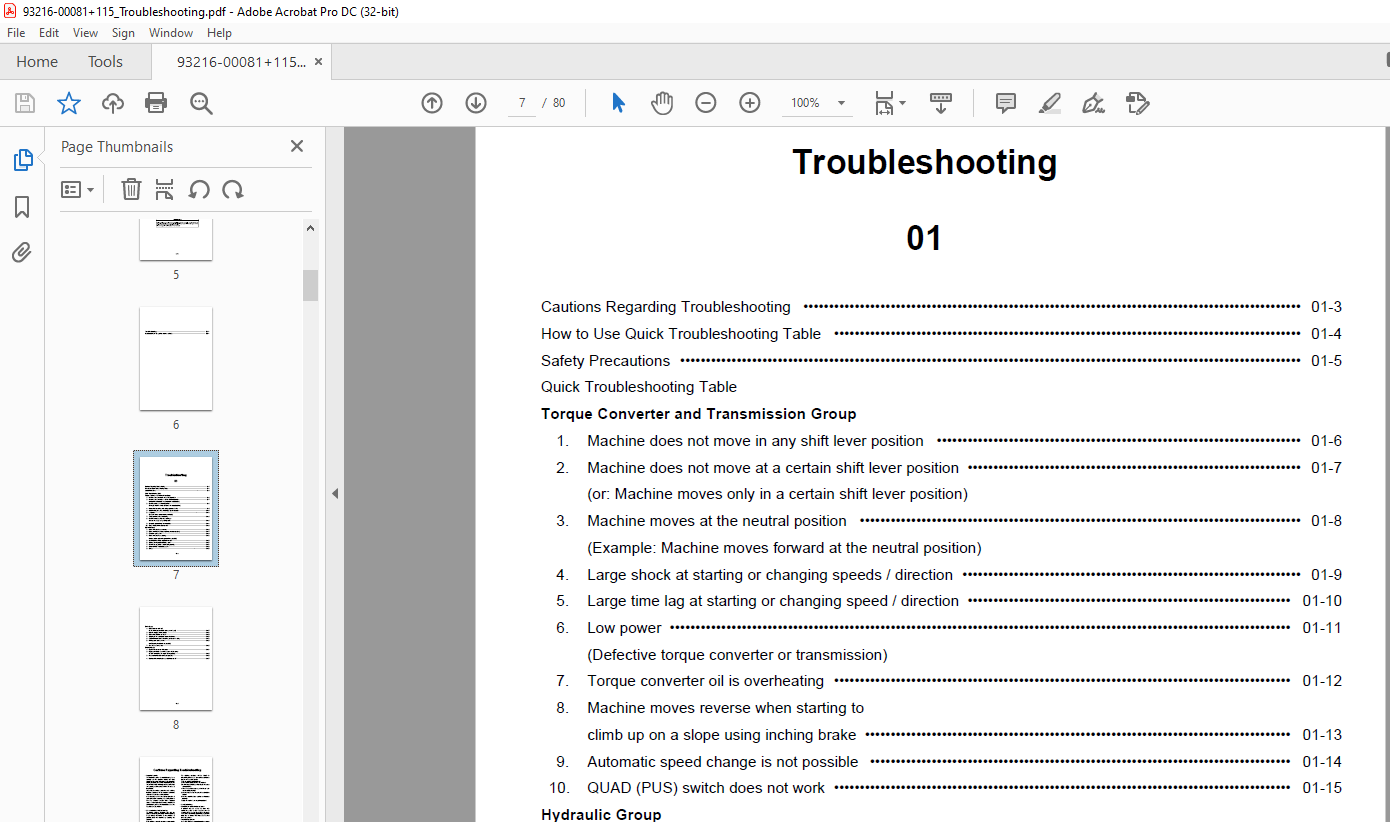Open Page Thumbnails panel icon in sidebar
Viewport: 1390px width, 822px height.
tap(22, 160)
